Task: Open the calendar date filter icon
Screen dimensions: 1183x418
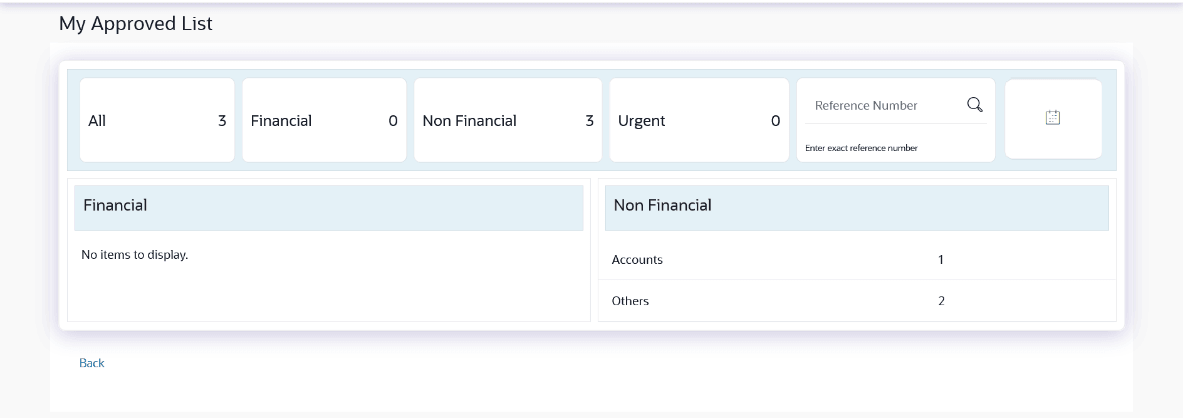Action: [x=1052, y=118]
